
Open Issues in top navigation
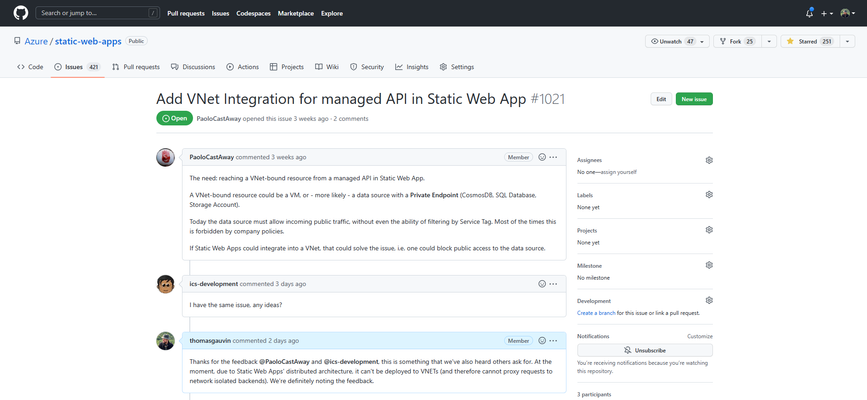tap(221, 13)
